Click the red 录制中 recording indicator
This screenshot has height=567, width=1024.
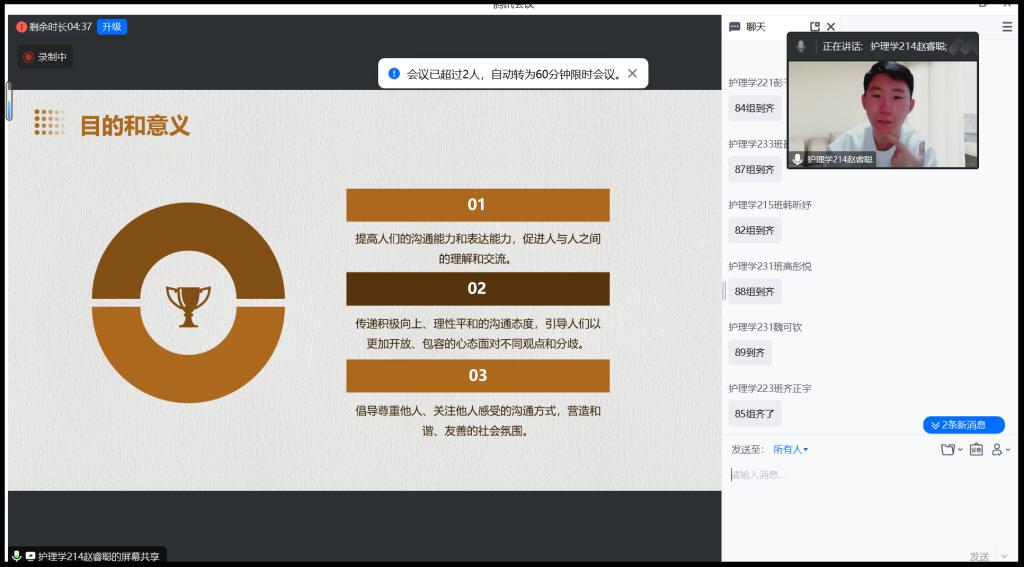[x=45, y=57]
